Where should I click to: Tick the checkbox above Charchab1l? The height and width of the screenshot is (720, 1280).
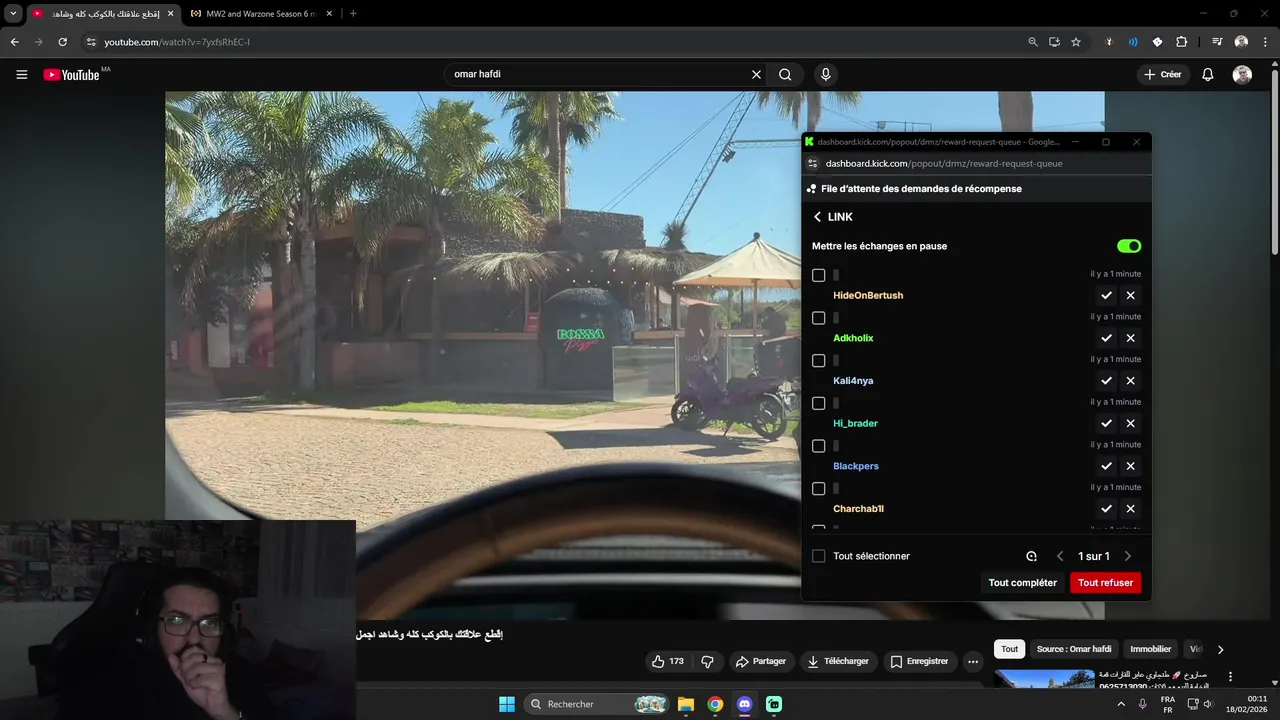819,489
